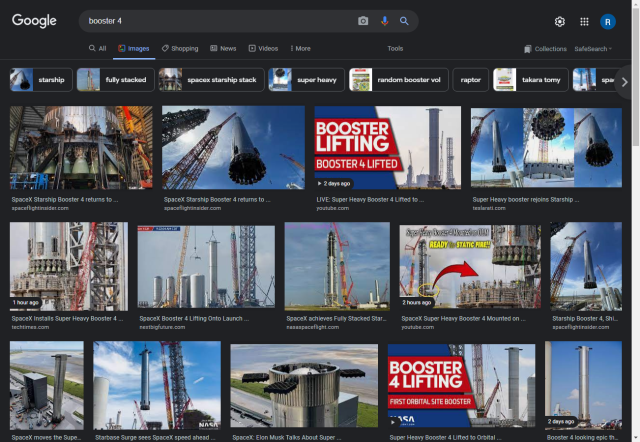Image resolution: width=640 pixels, height=442 pixels.
Task: Activate voice search microphone icon
Action: pos(384,21)
